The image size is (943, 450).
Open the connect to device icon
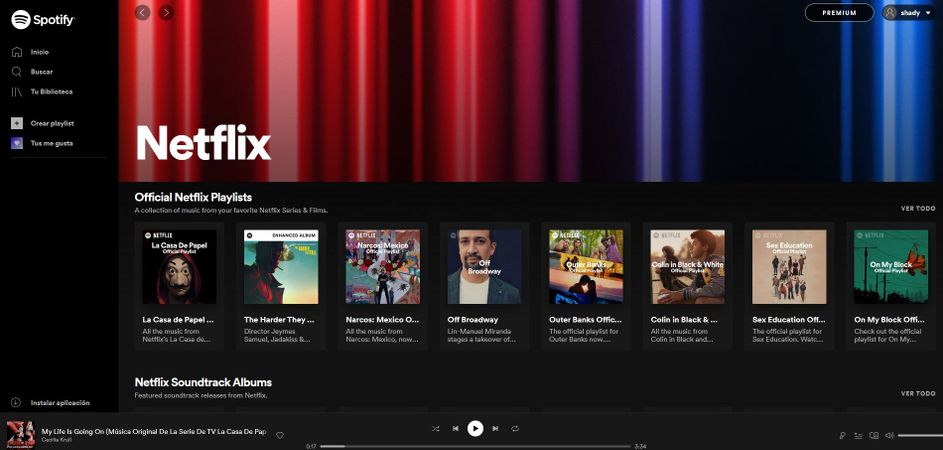point(874,435)
